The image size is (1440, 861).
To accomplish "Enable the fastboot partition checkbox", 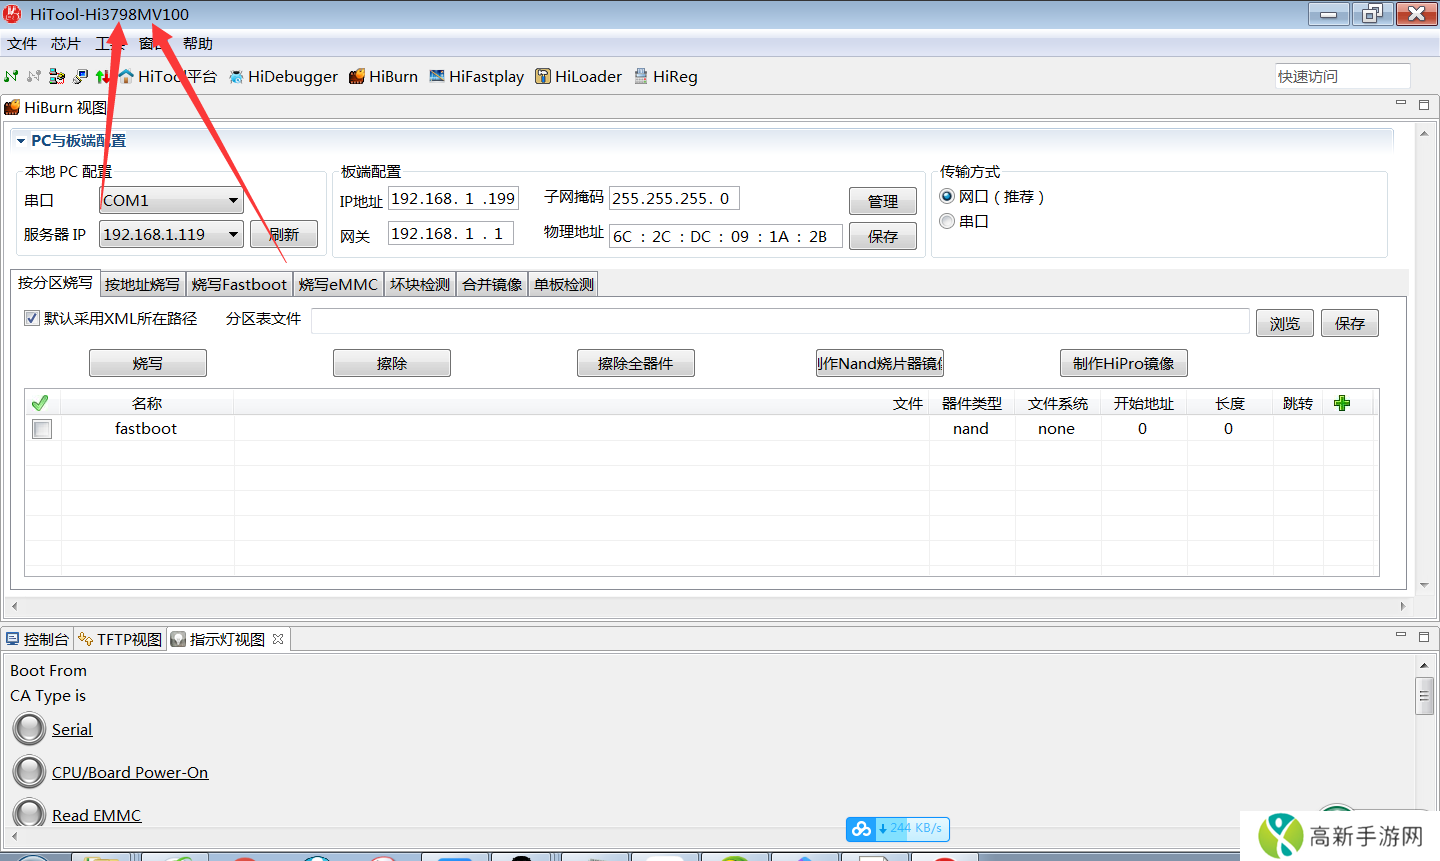I will point(42,429).
